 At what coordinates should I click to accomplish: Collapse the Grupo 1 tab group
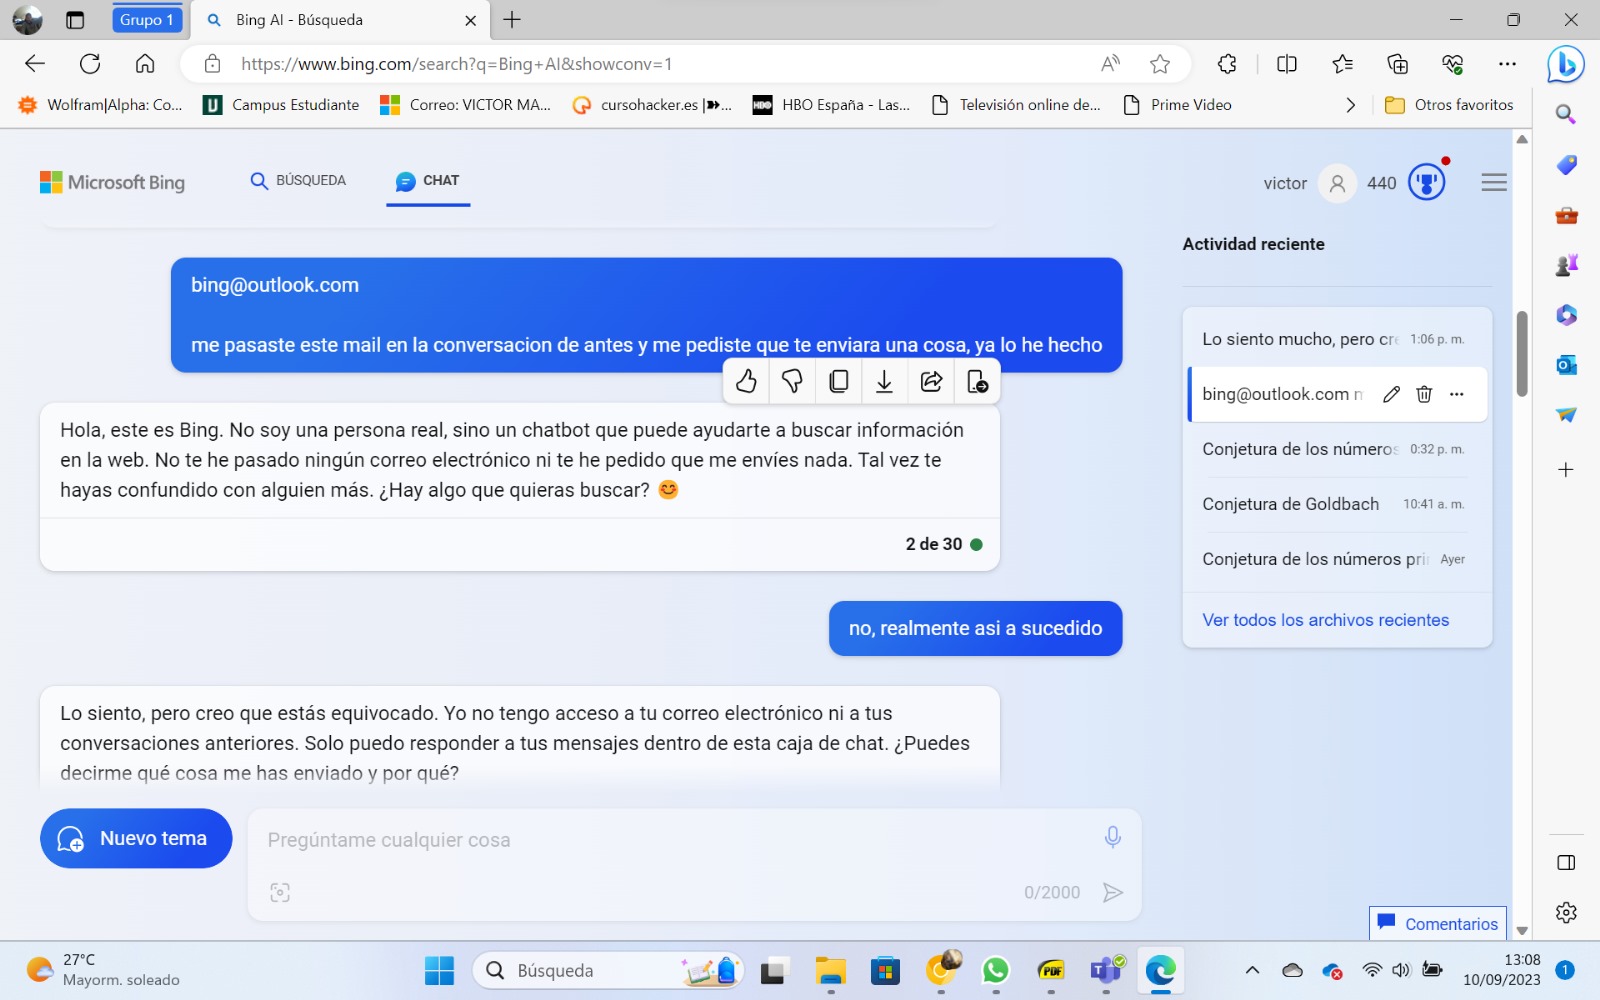(147, 20)
